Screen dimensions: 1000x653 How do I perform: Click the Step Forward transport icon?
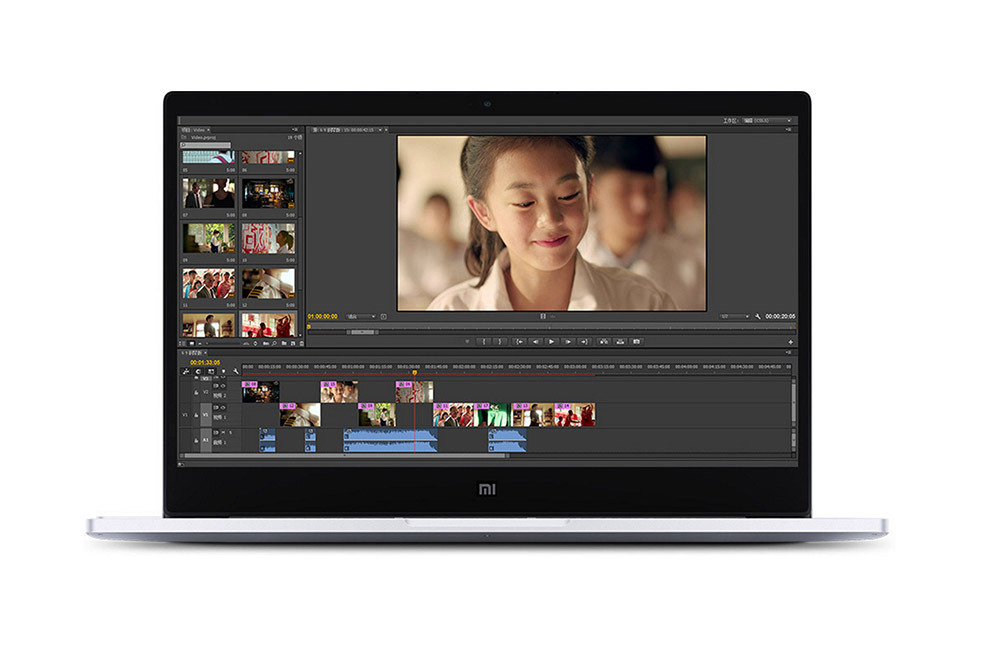tap(568, 340)
